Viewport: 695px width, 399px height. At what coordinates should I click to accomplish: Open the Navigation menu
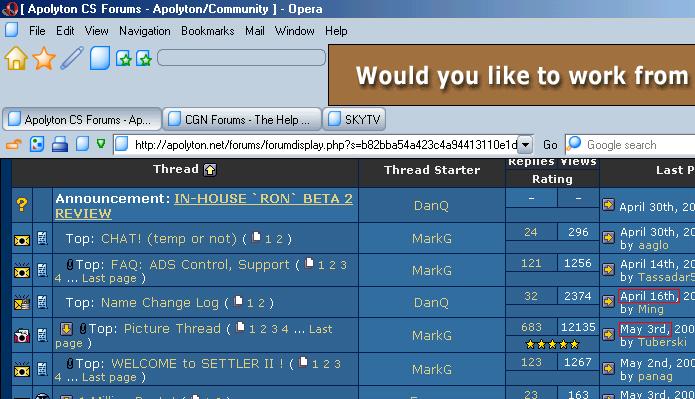click(x=144, y=31)
